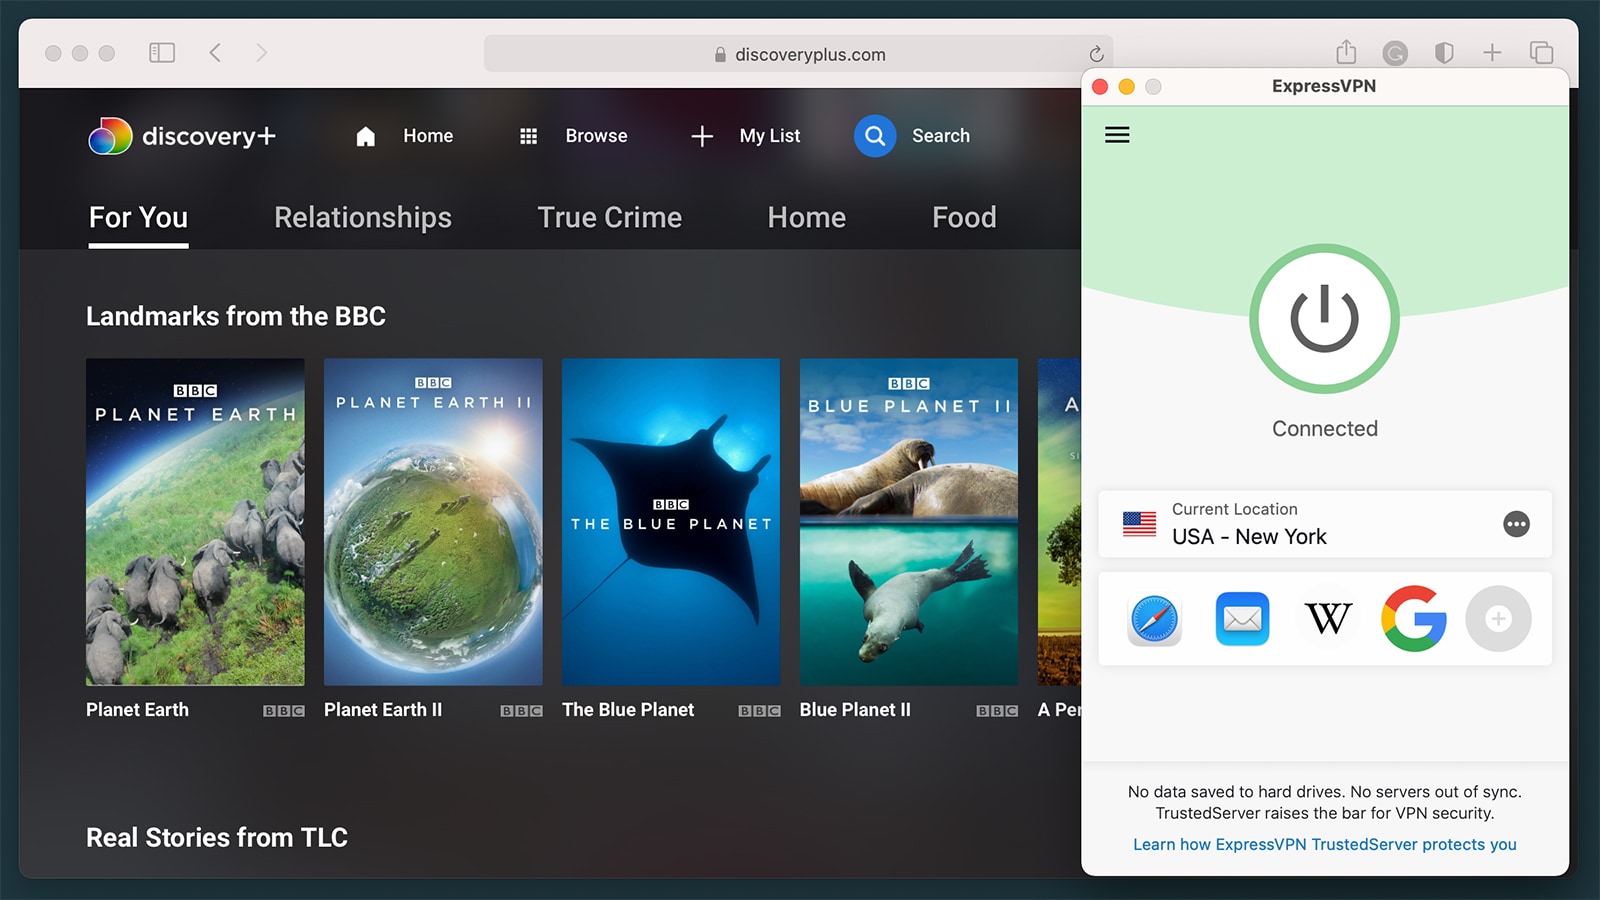Open the Browse grid icon

(529, 136)
